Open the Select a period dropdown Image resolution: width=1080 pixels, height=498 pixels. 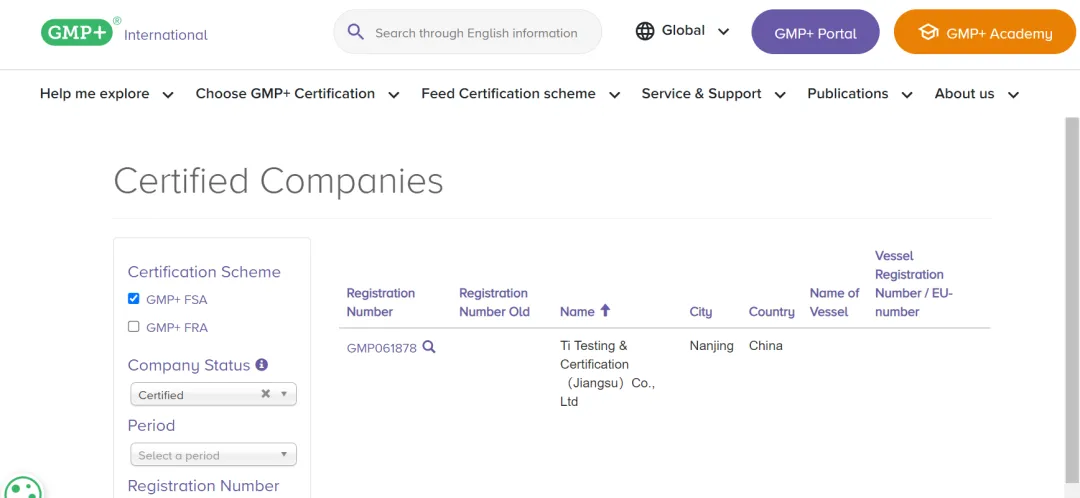(213, 455)
